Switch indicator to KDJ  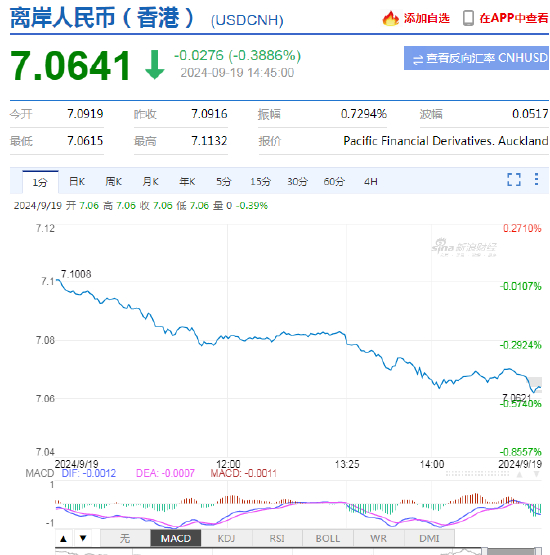226,538
